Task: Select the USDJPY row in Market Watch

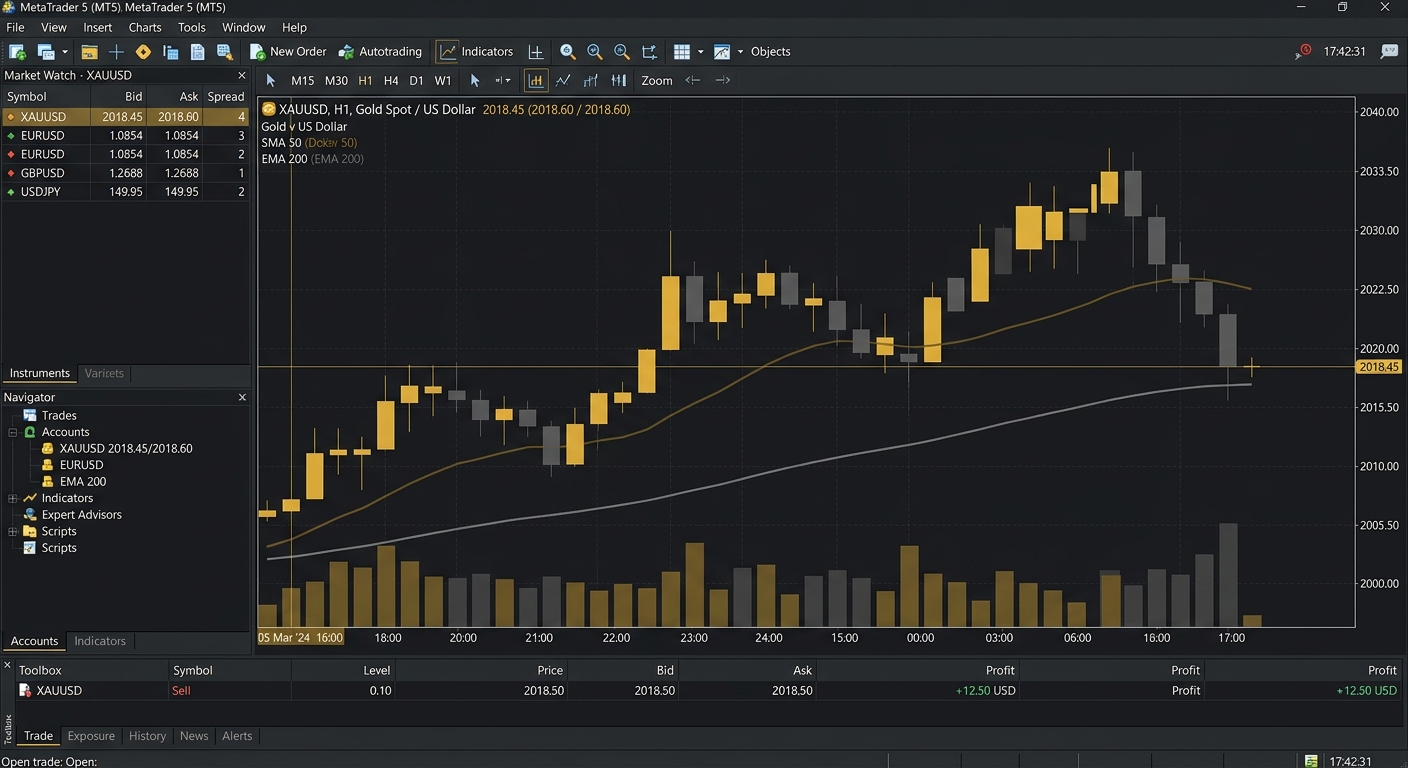Action: (x=125, y=192)
